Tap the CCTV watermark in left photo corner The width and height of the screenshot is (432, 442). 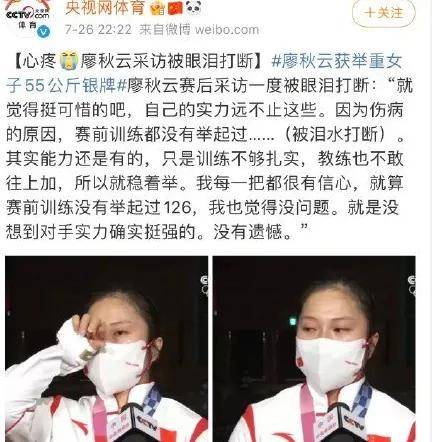[x=204, y=285]
